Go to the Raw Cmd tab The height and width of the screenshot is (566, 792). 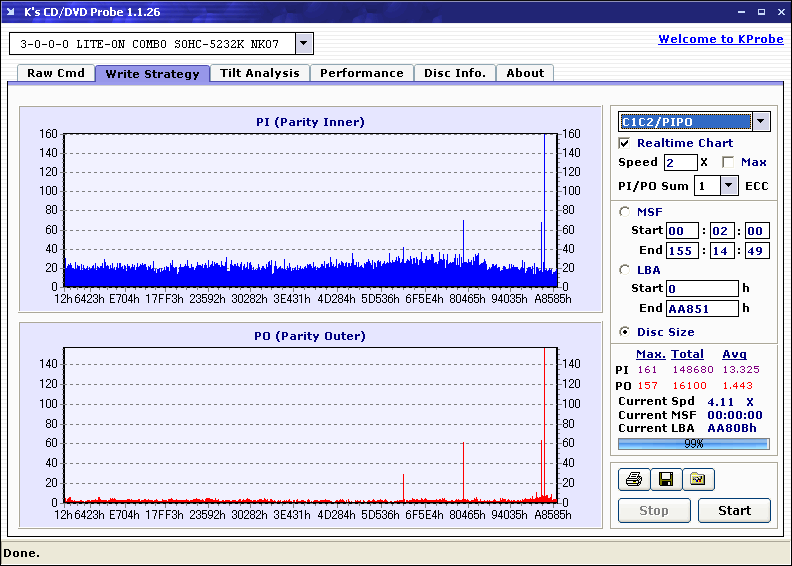pyautogui.click(x=55, y=73)
